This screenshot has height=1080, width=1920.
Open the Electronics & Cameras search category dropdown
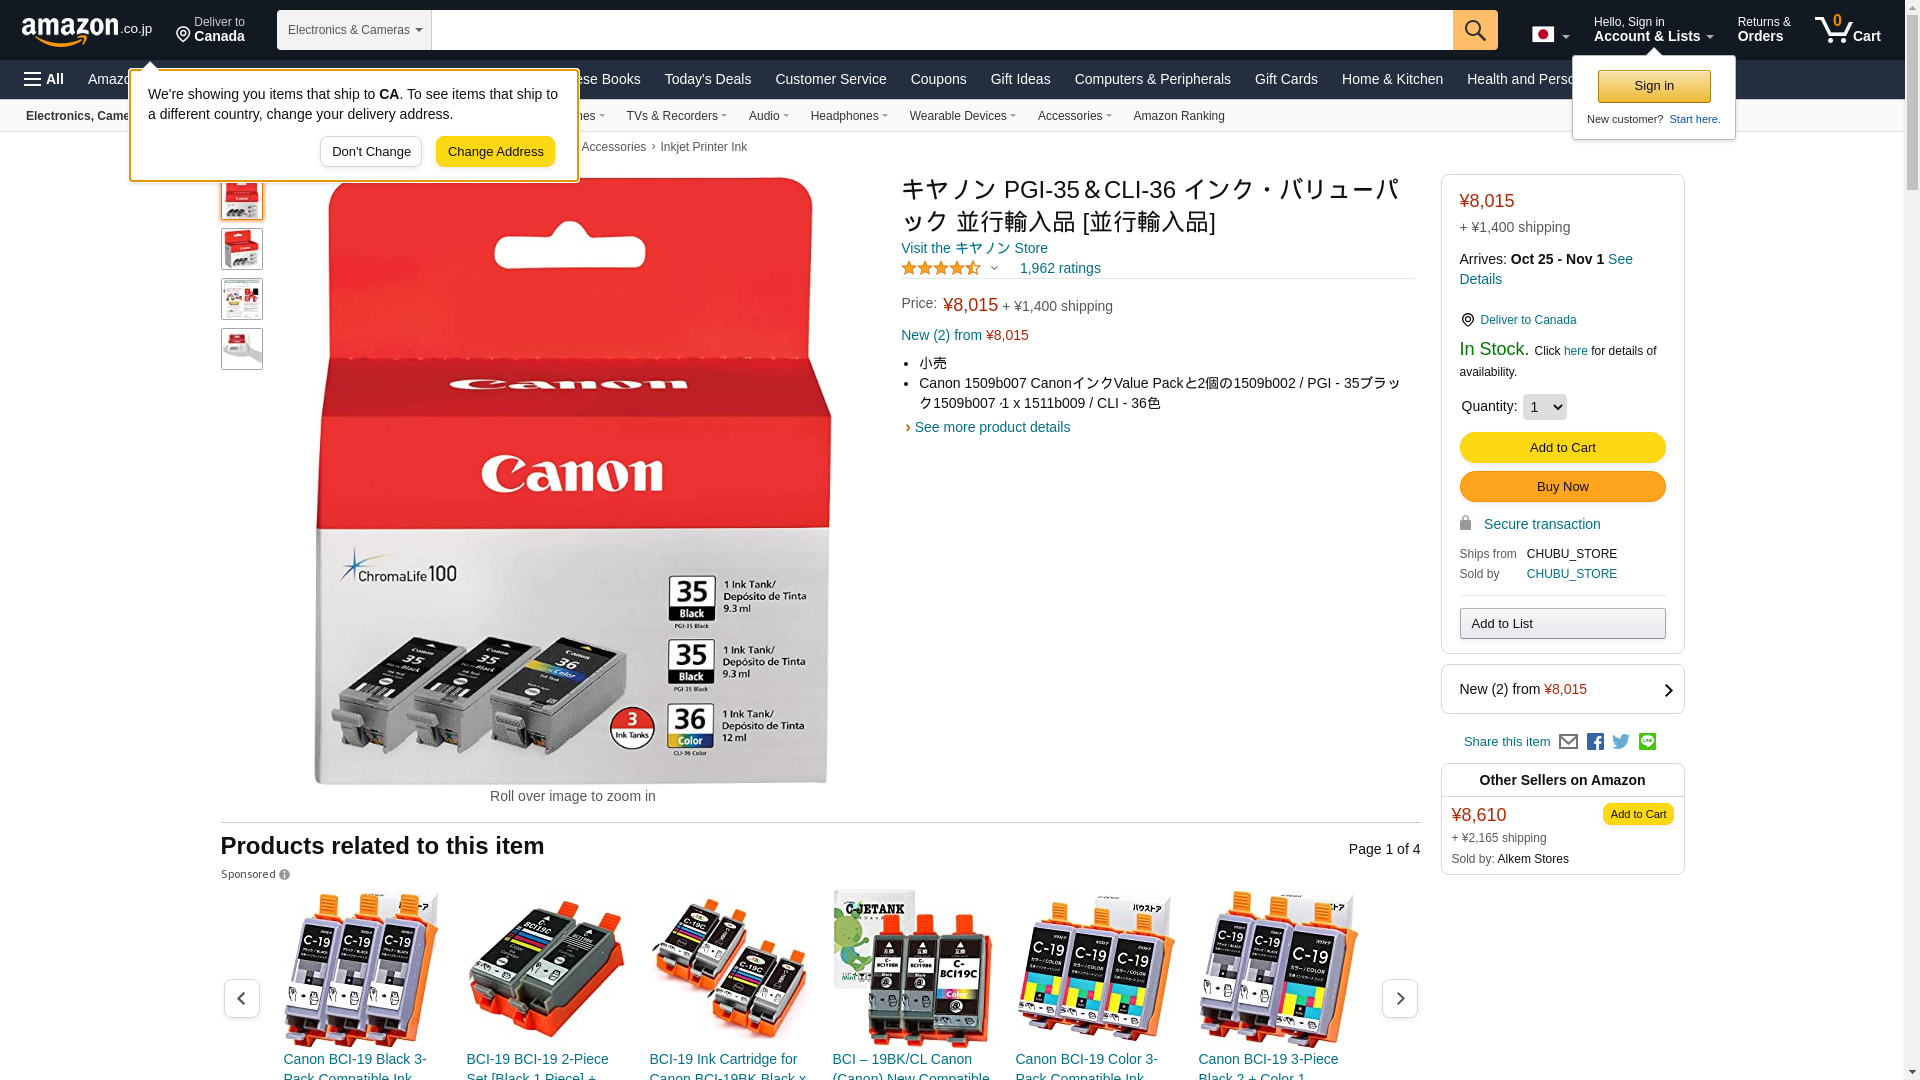tap(354, 30)
